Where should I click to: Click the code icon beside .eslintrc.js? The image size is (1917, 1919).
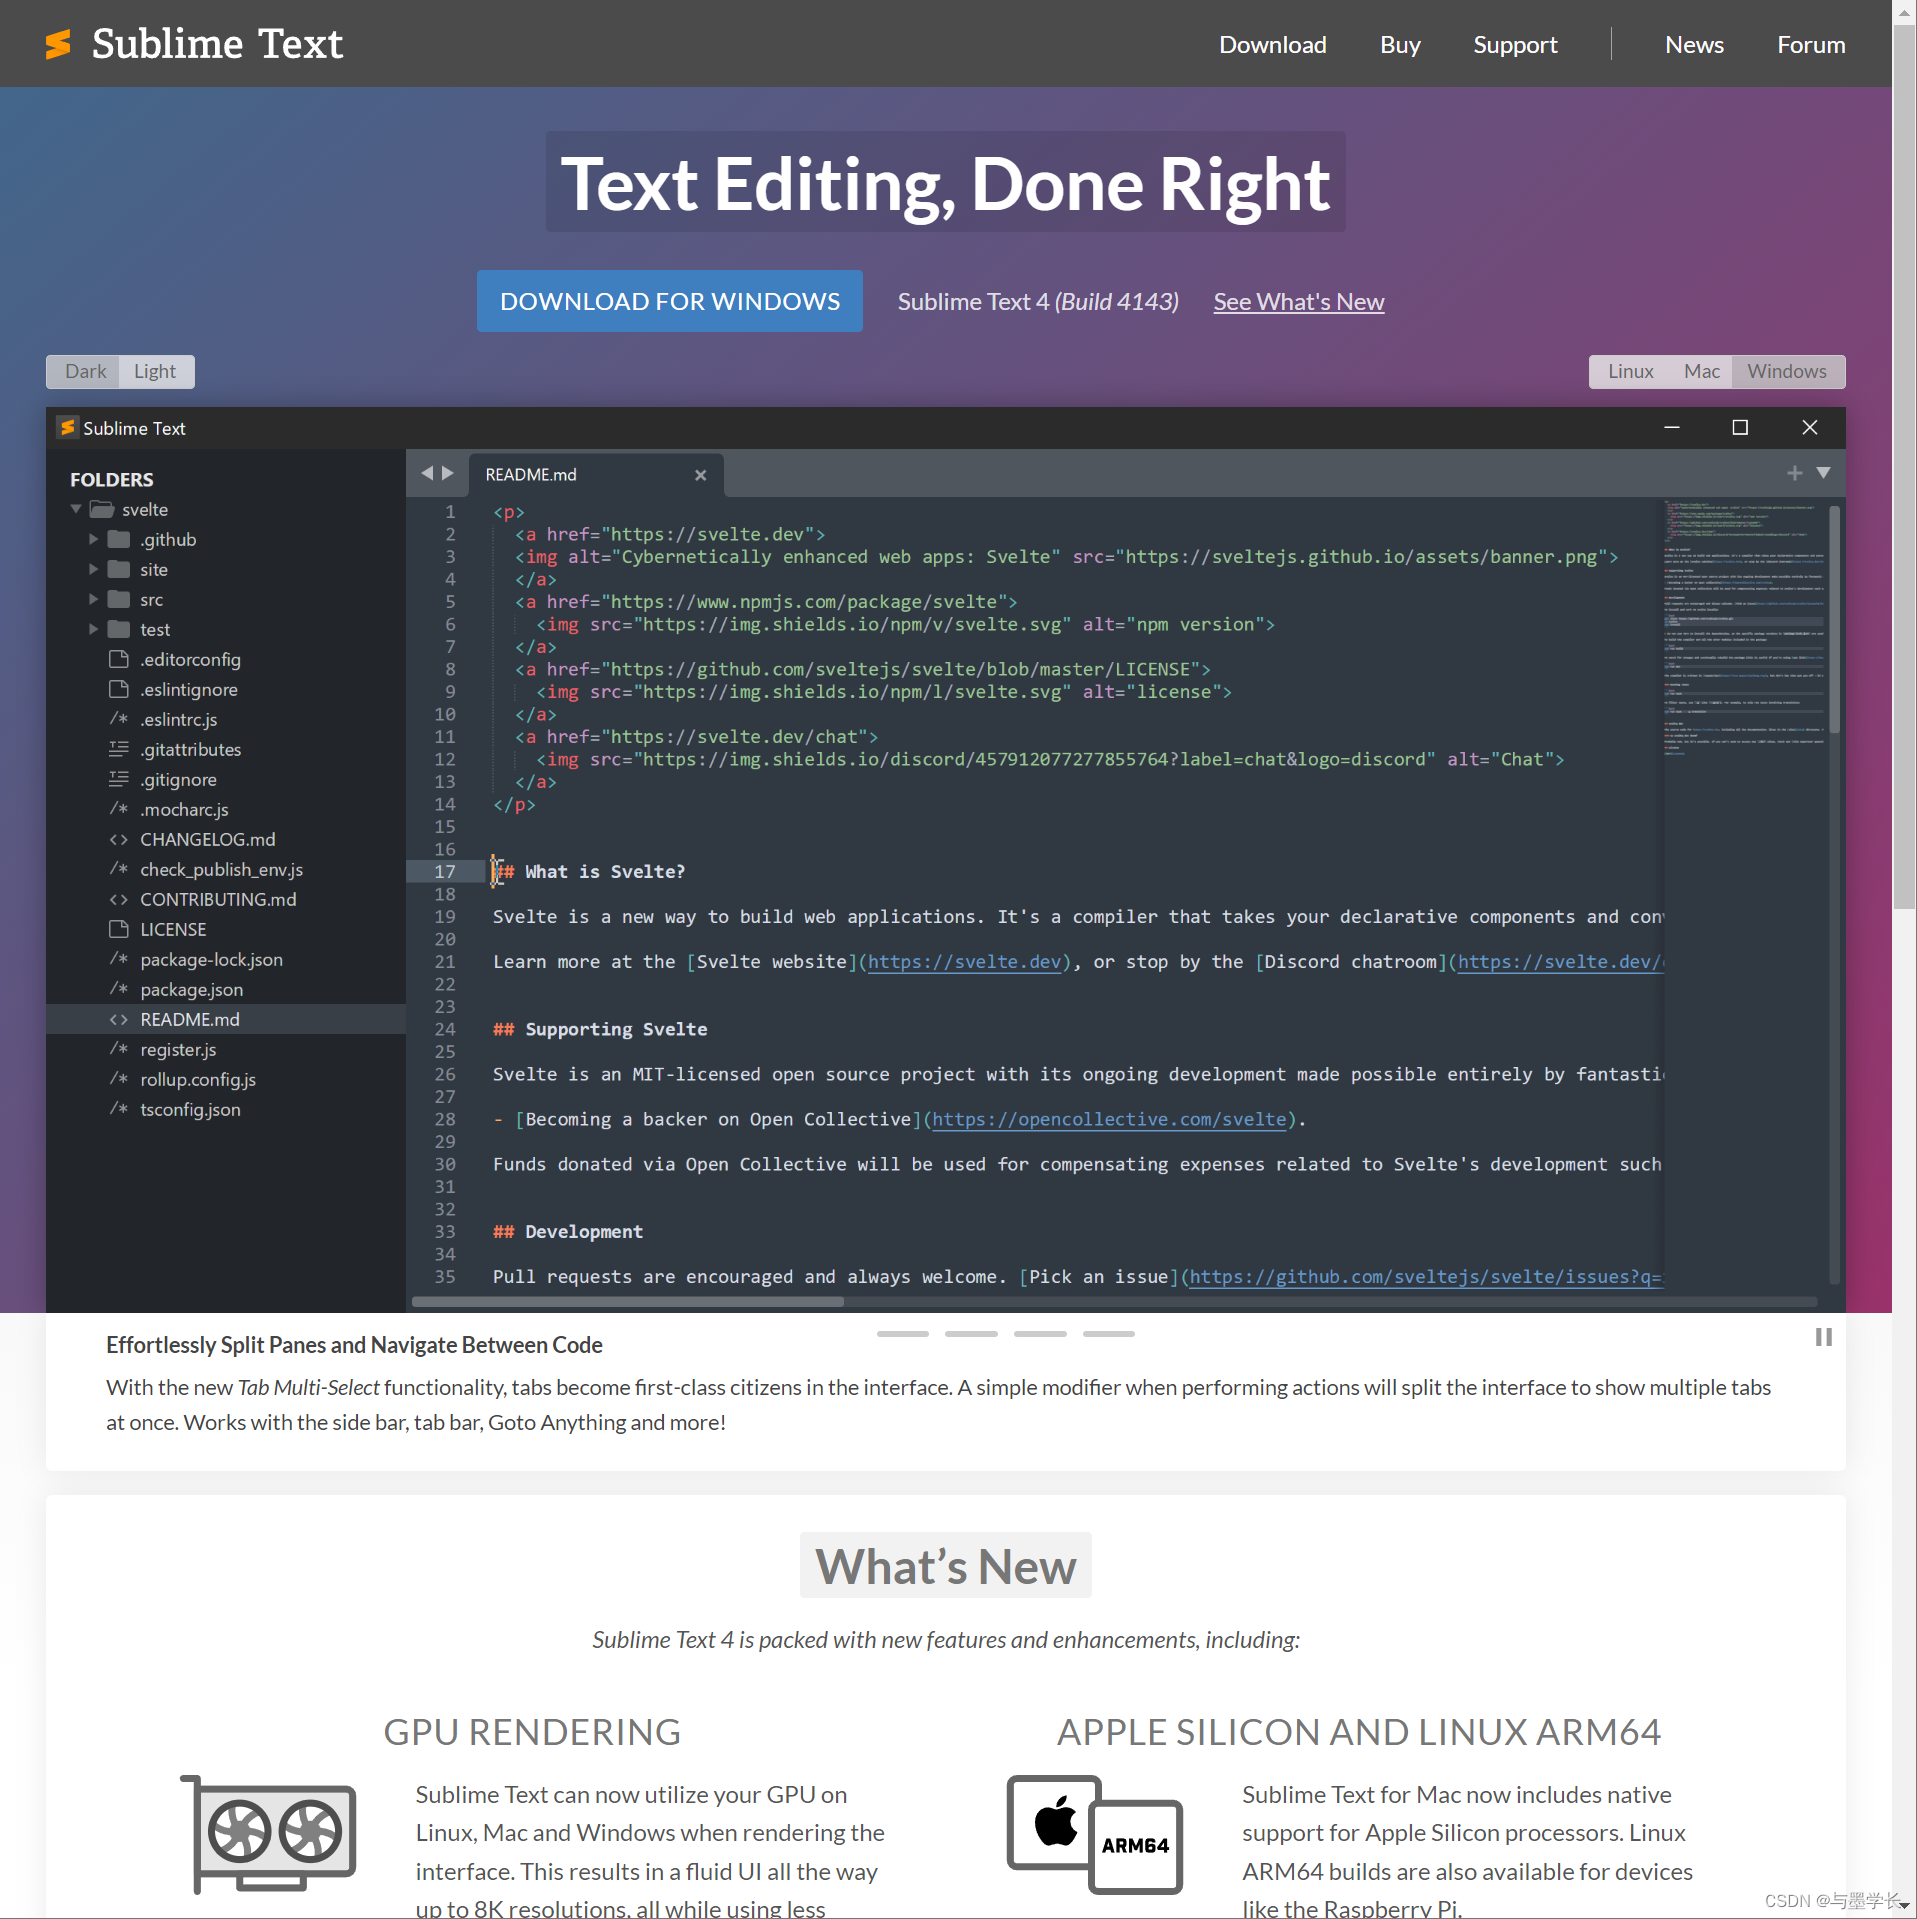tap(119, 719)
